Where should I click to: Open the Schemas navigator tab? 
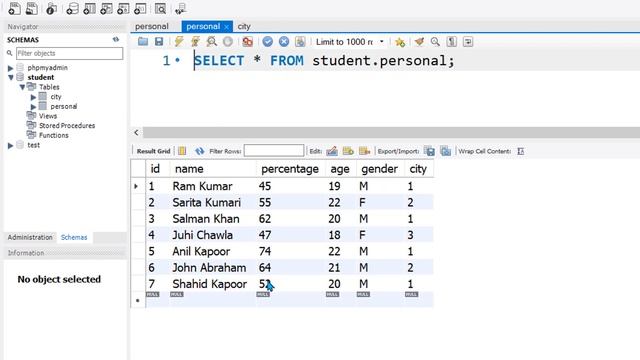(74, 238)
